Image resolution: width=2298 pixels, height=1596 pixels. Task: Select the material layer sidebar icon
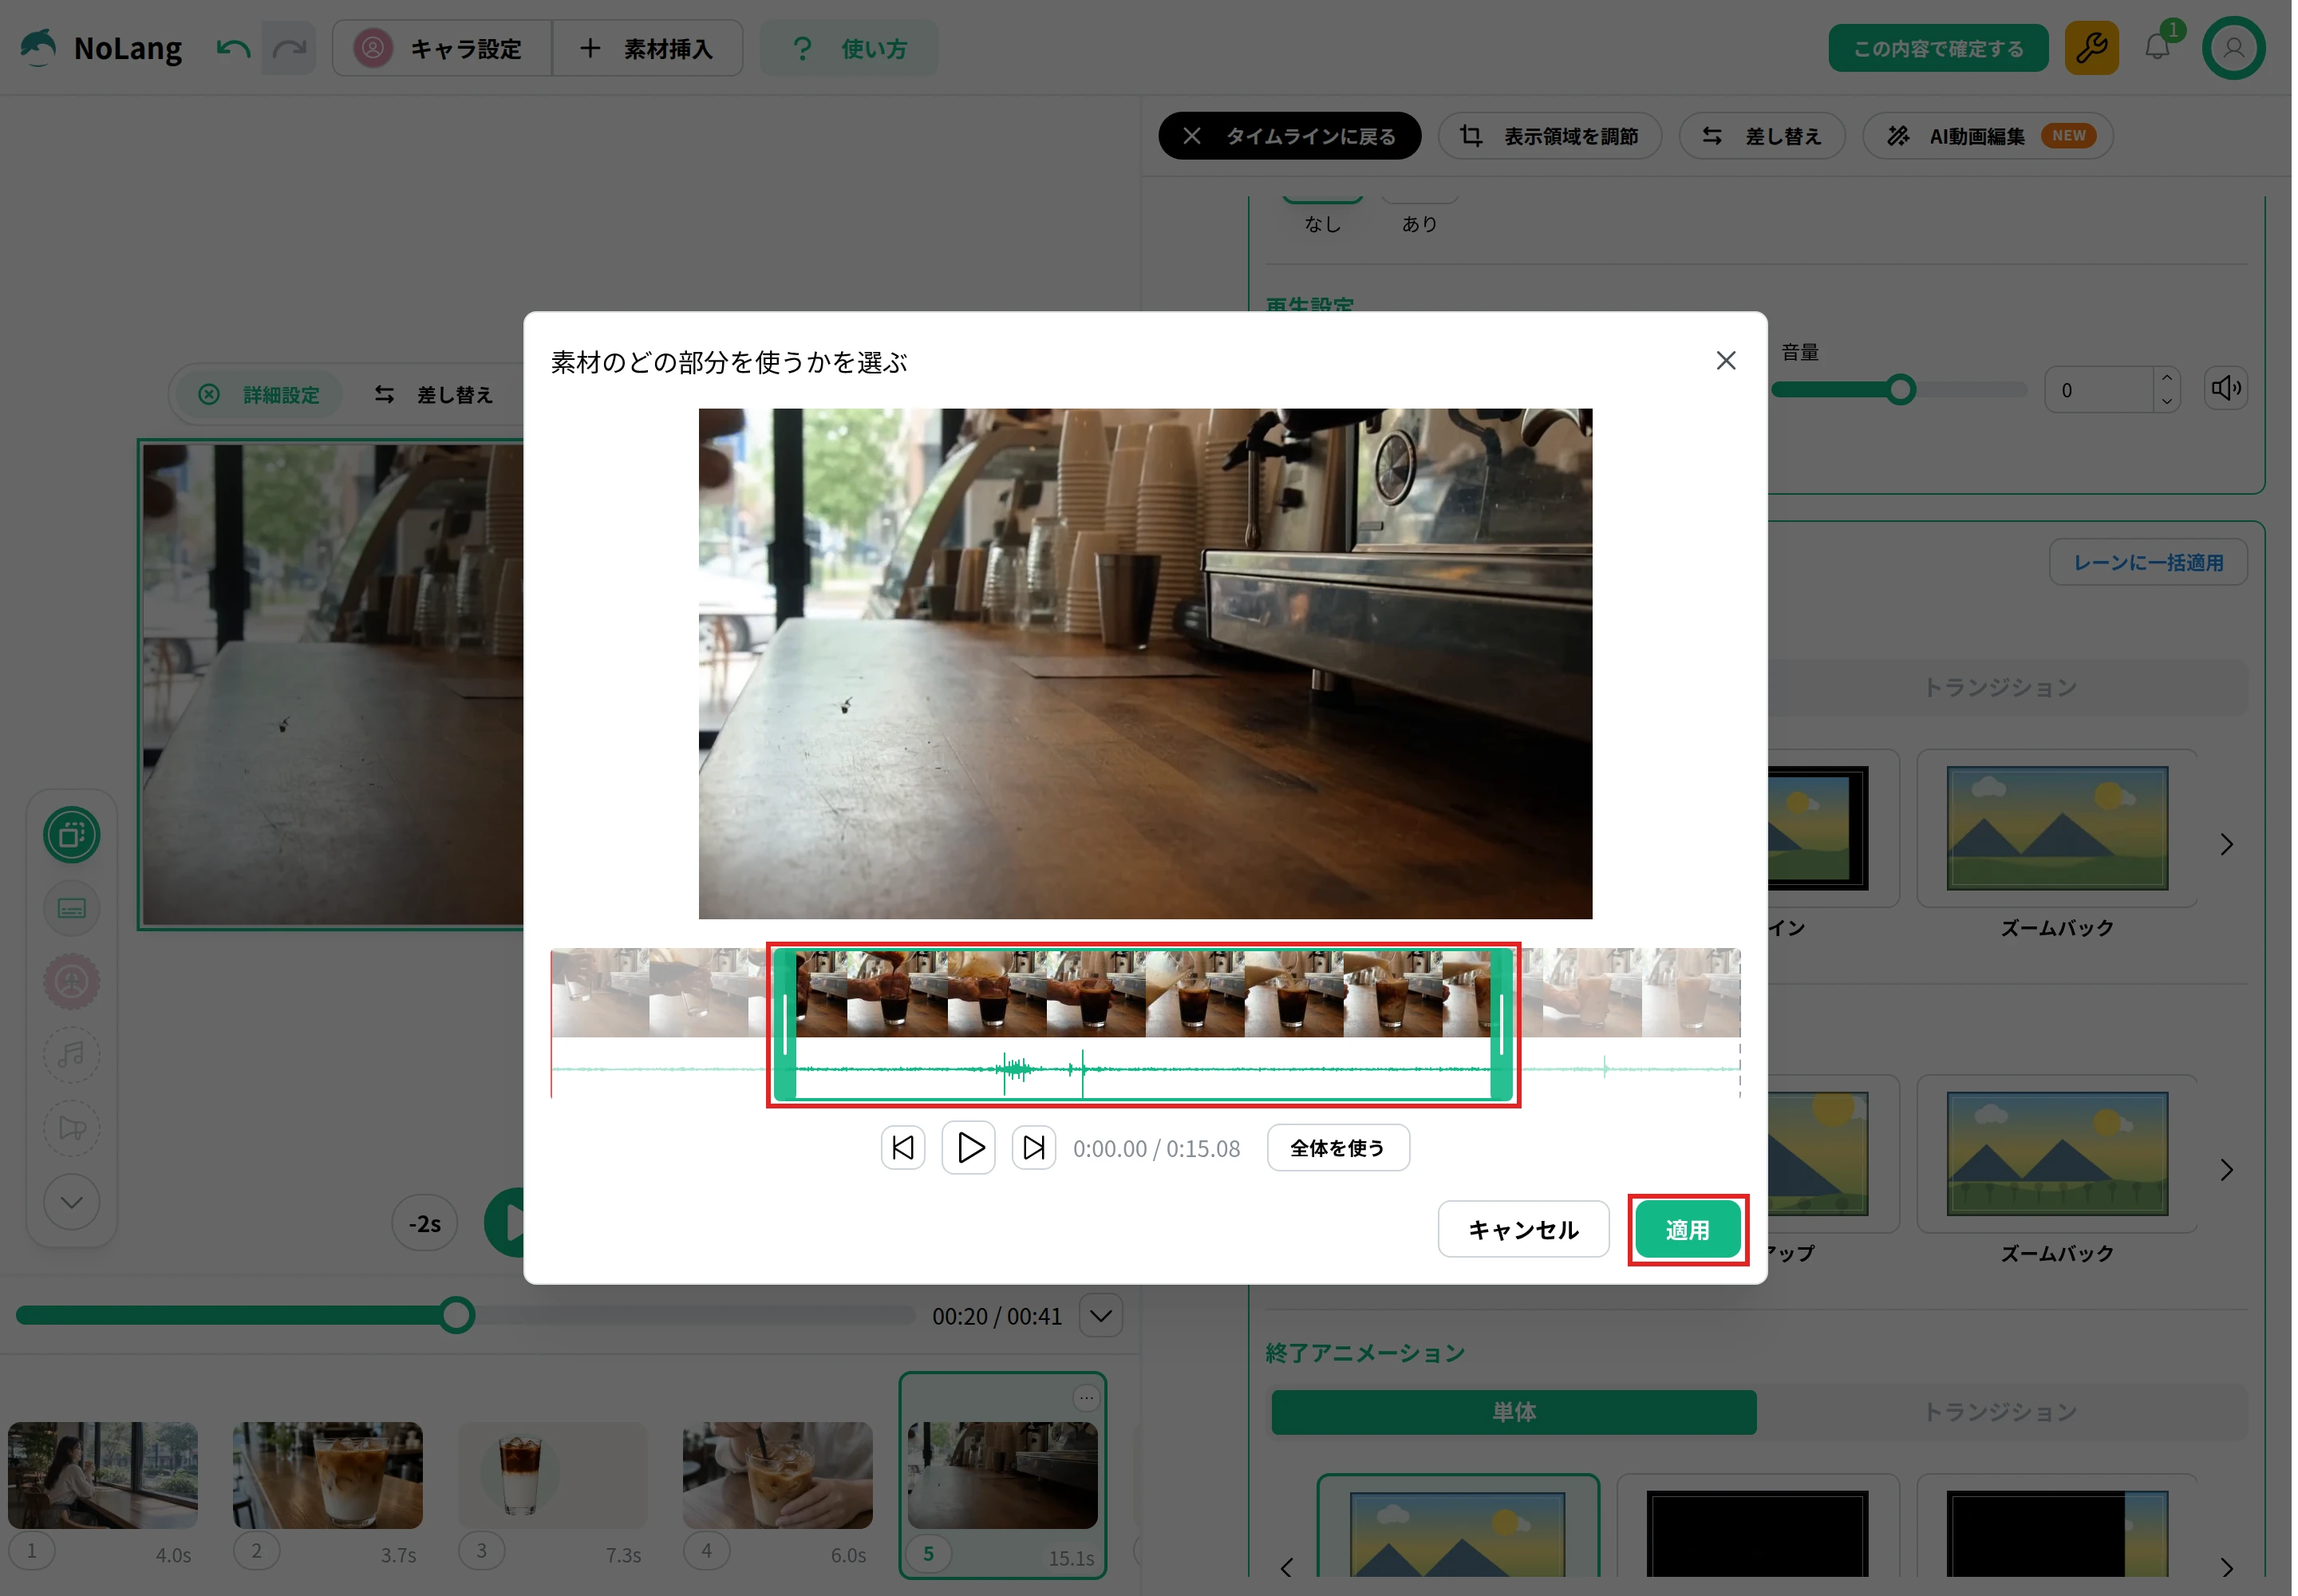tap(72, 835)
